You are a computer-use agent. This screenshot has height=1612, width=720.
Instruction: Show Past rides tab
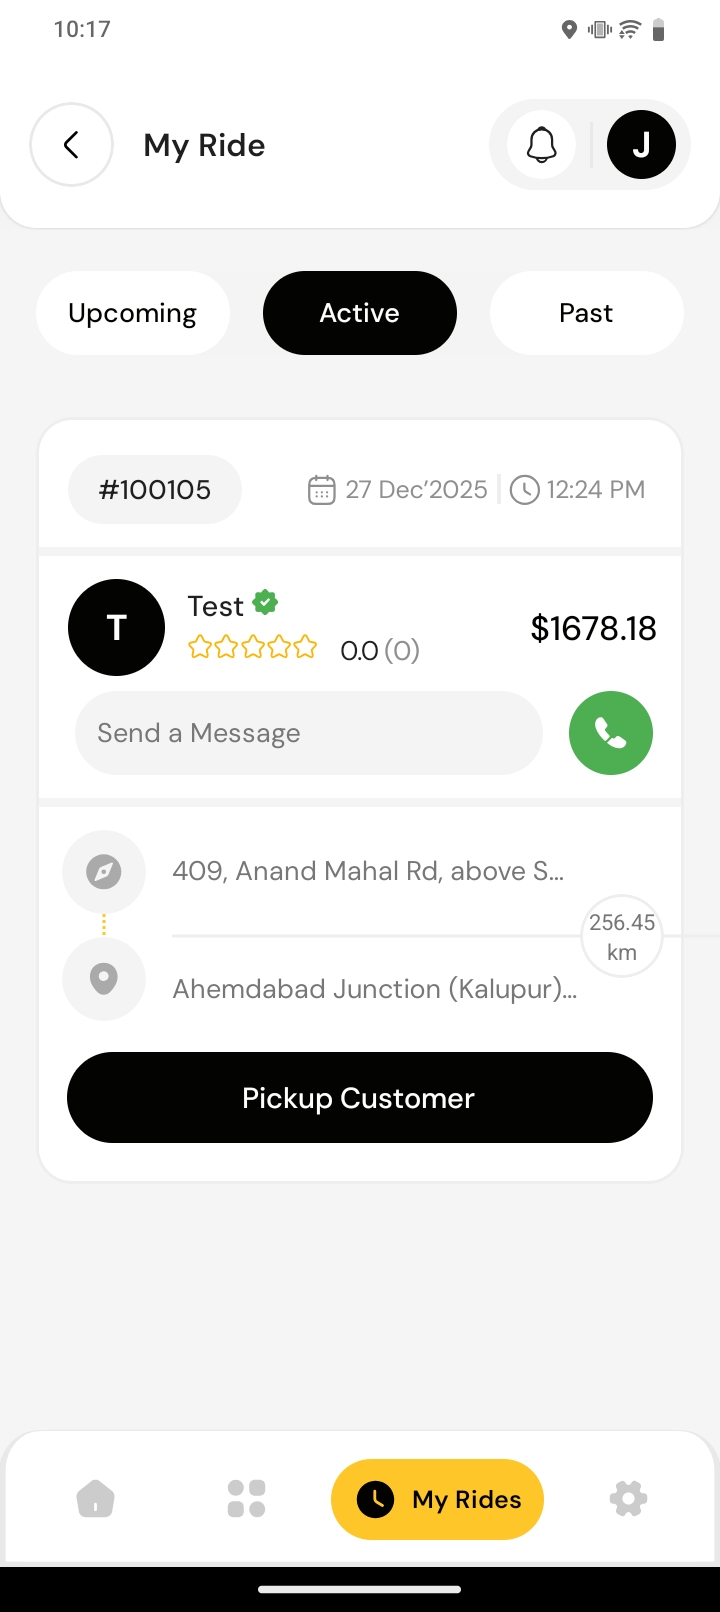pos(586,313)
